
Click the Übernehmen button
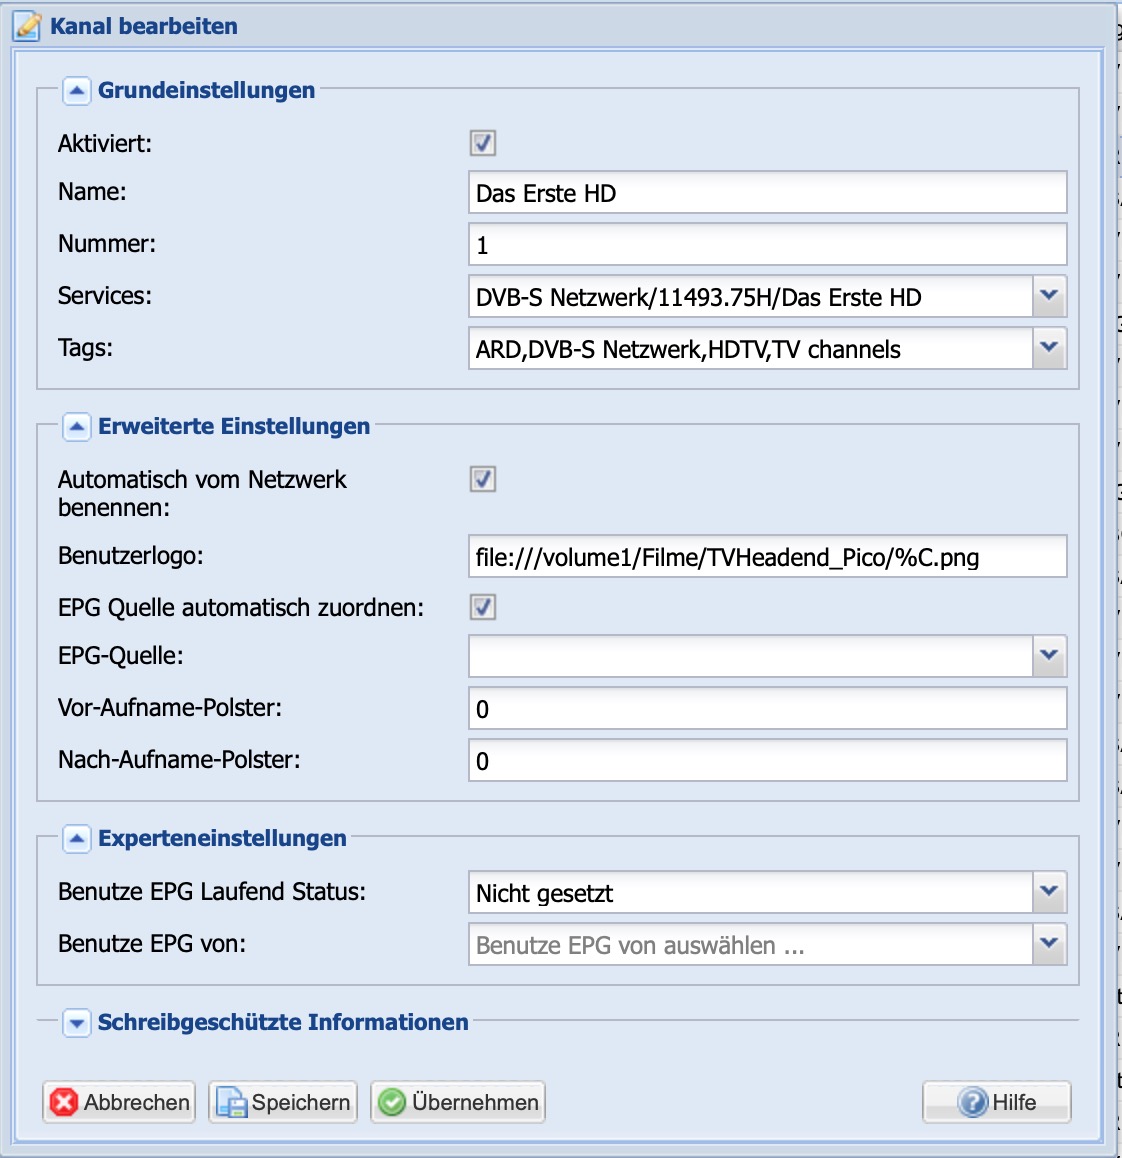point(458,1102)
